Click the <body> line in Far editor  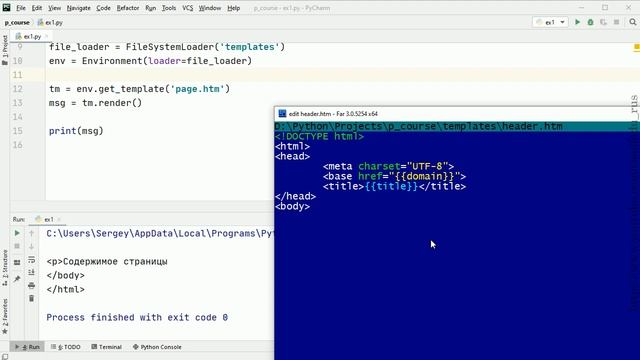point(292,207)
